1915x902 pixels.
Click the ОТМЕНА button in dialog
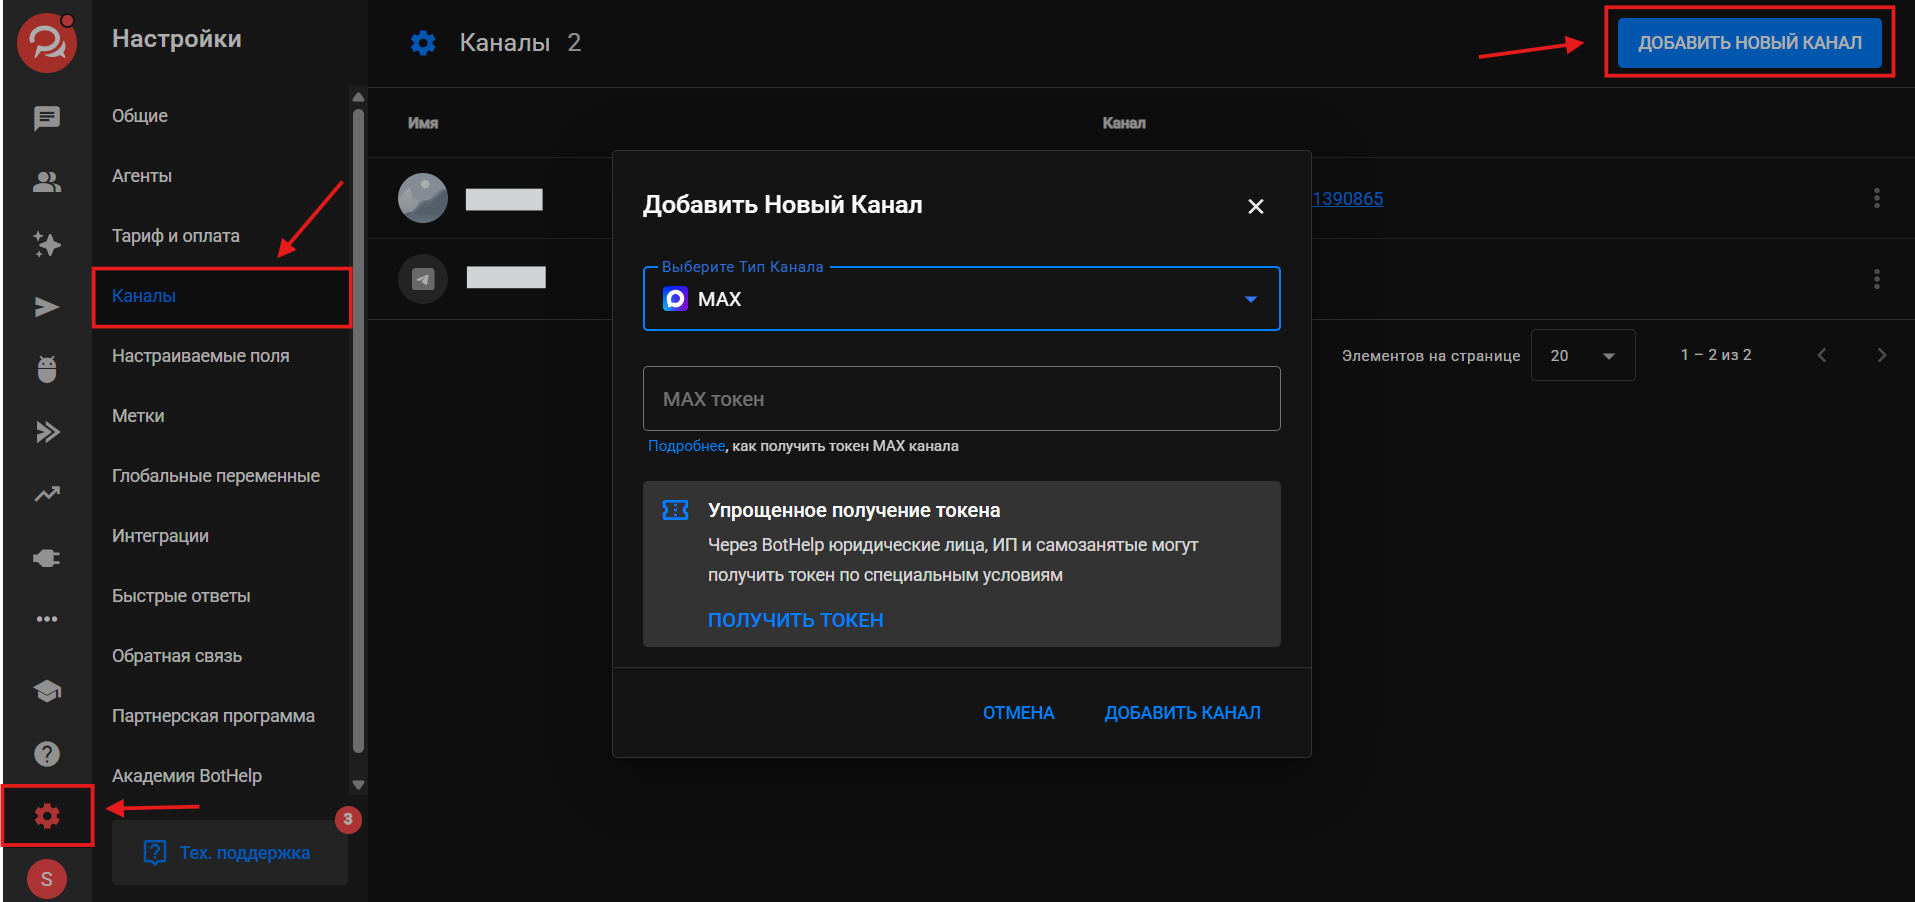[1018, 713]
